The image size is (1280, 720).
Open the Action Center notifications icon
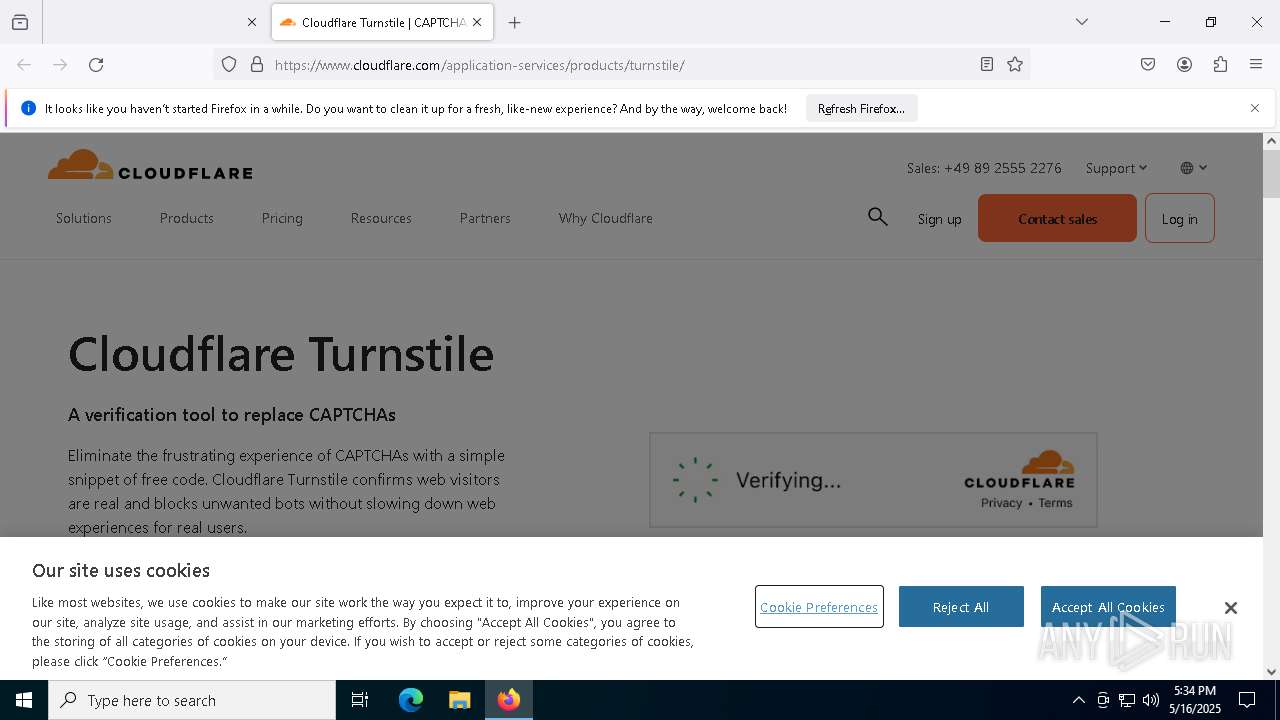pos(1247,700)
